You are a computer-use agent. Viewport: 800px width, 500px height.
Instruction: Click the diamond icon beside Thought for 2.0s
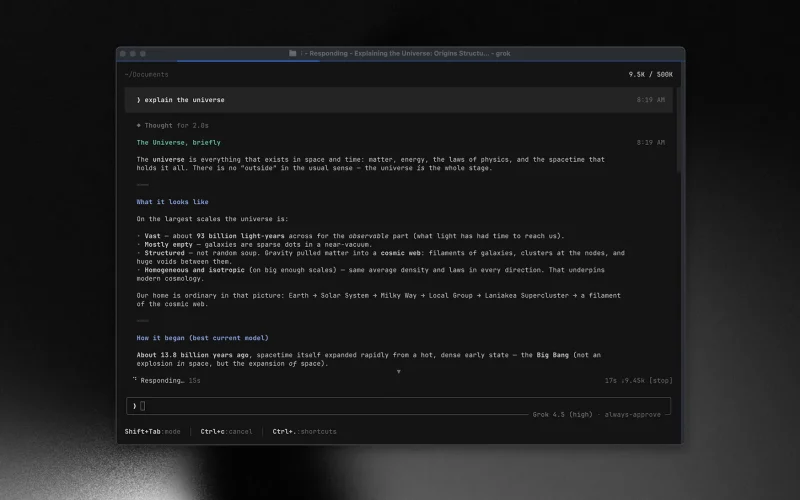(x=138, y=126)
